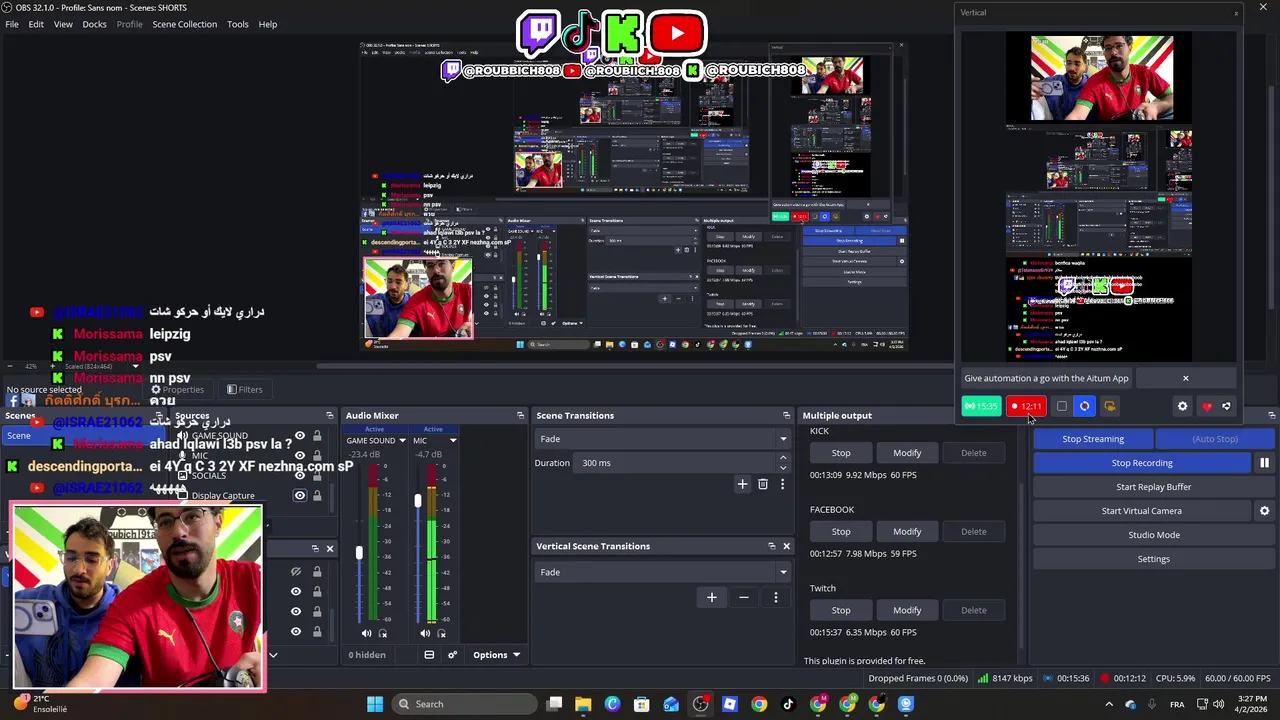Image resolution: width=1280 pixels, height=720 pixels.
Task: Open the File menu
Action: pyautogui.click(x=12, y=24)
